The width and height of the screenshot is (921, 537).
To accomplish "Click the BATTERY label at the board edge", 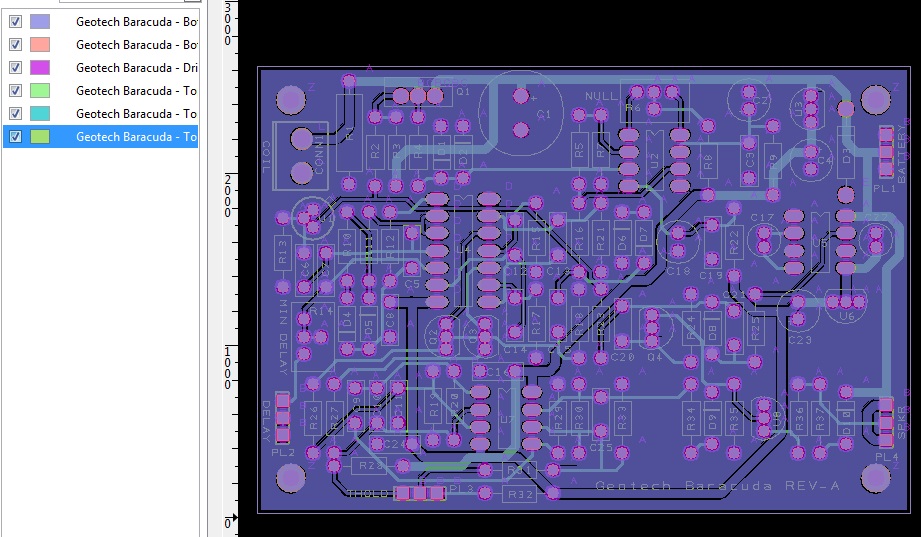I will click(x=902, y=156).
